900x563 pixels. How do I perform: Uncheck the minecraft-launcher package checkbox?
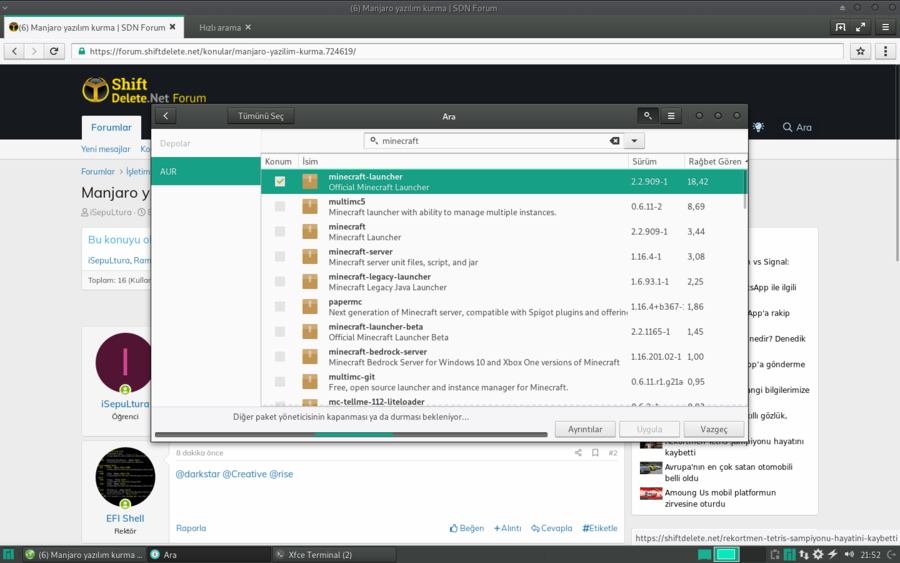(280, 182)
